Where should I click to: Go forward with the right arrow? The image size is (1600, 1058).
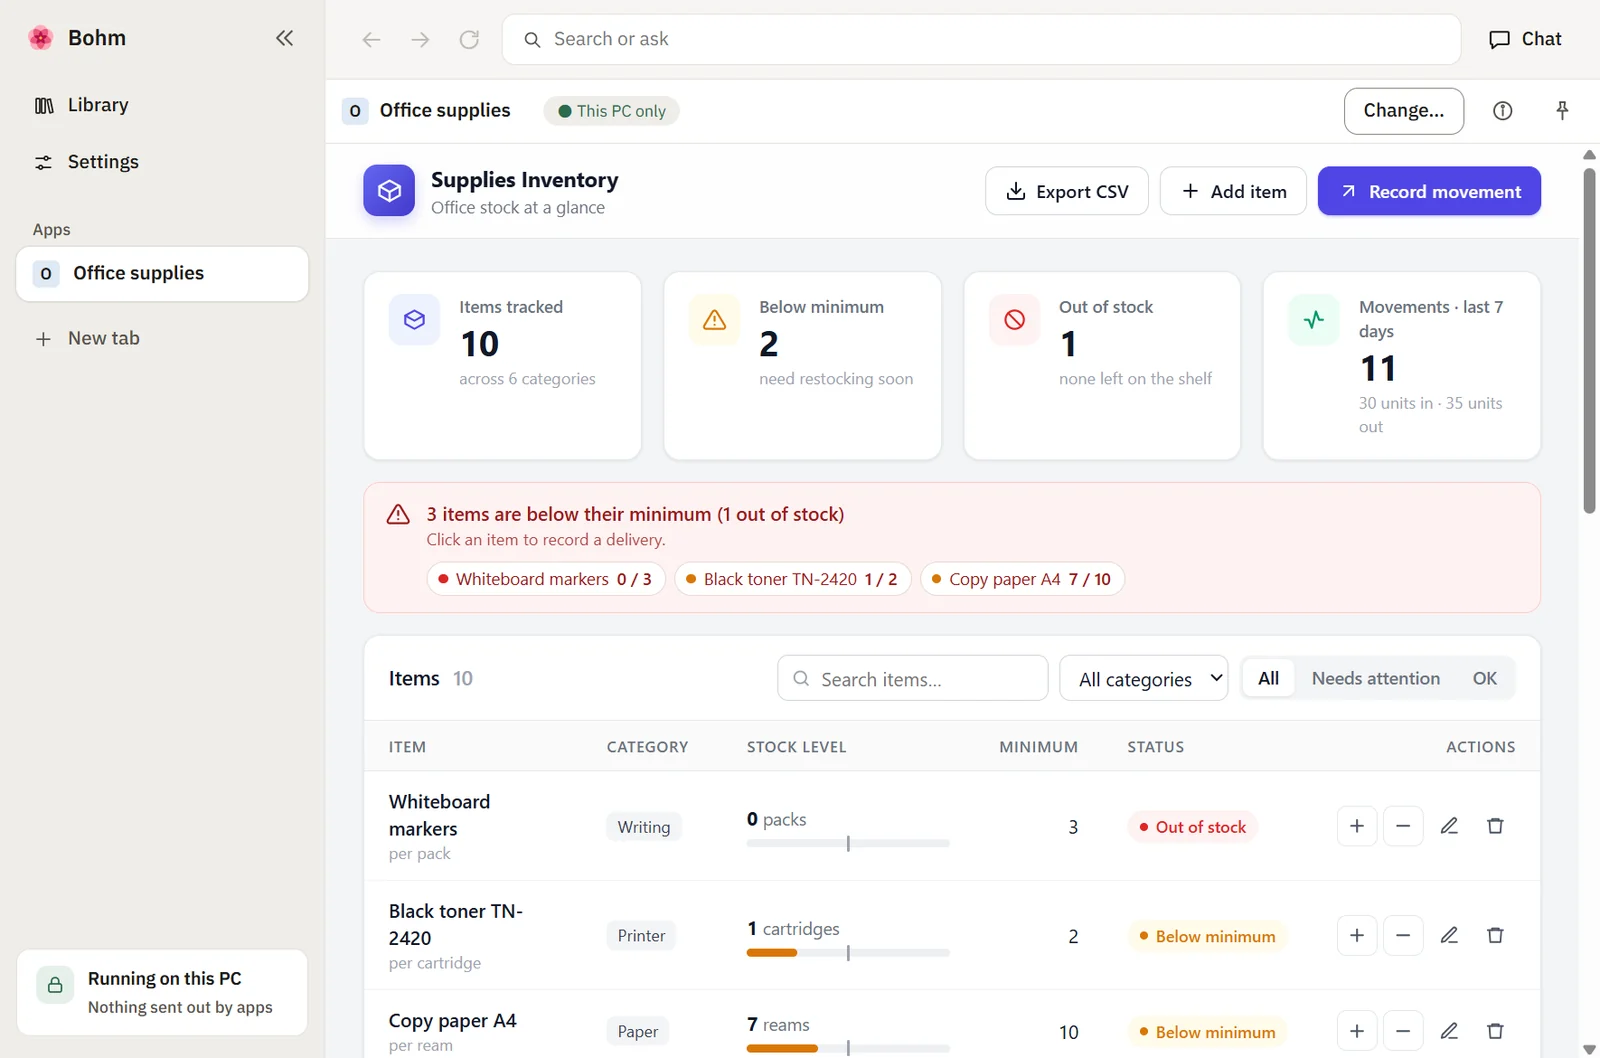tap(420, 39)
